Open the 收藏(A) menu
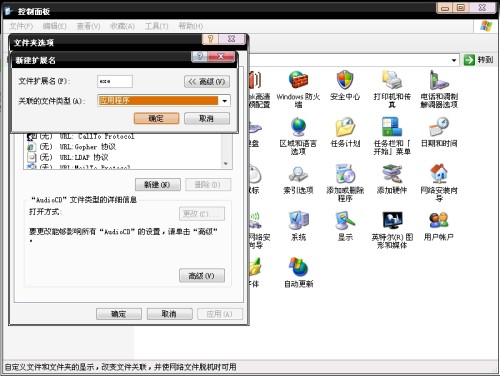Viewport: 500px width, 376px height. (122, 26)
